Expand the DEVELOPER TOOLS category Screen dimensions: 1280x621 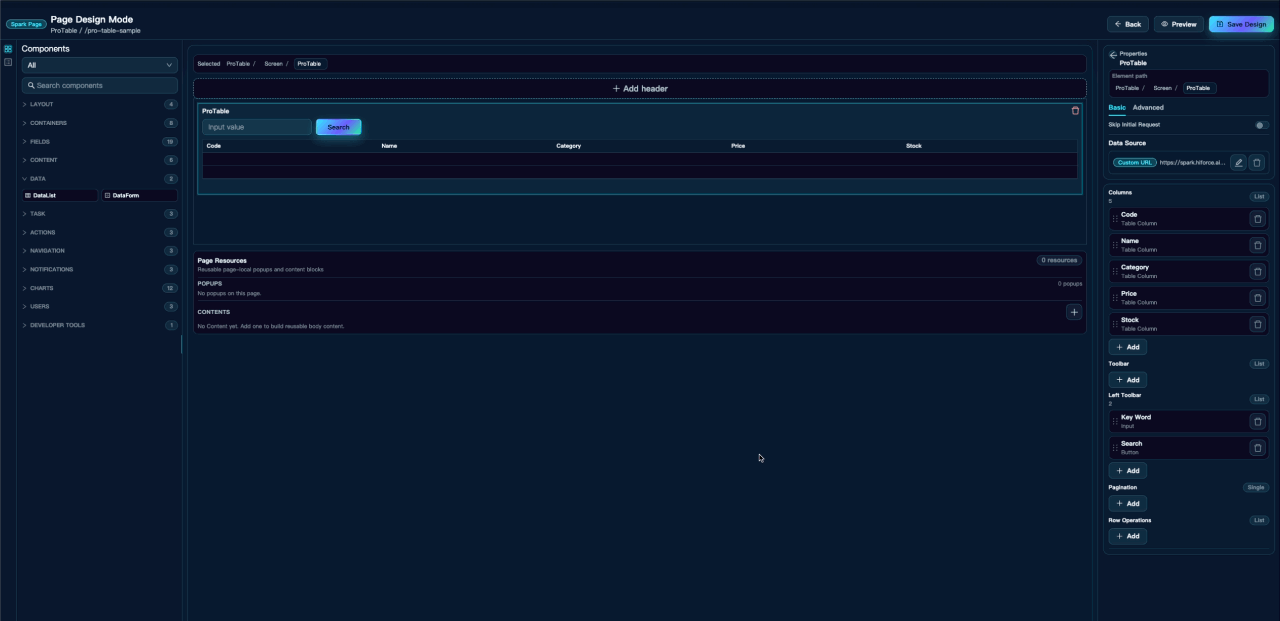click(x=100, y=325)
